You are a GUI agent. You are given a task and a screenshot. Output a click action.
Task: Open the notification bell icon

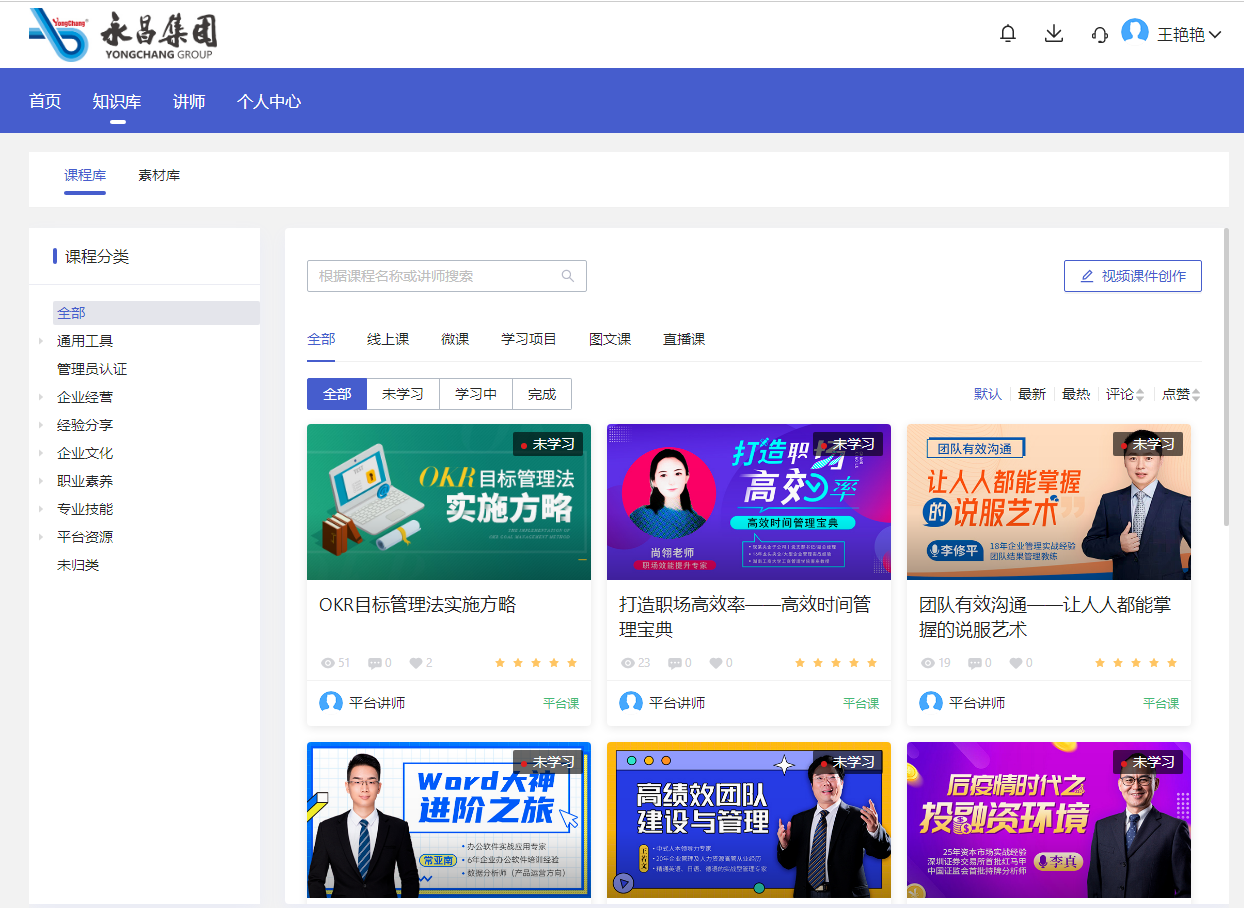(x=1007, y=34)
